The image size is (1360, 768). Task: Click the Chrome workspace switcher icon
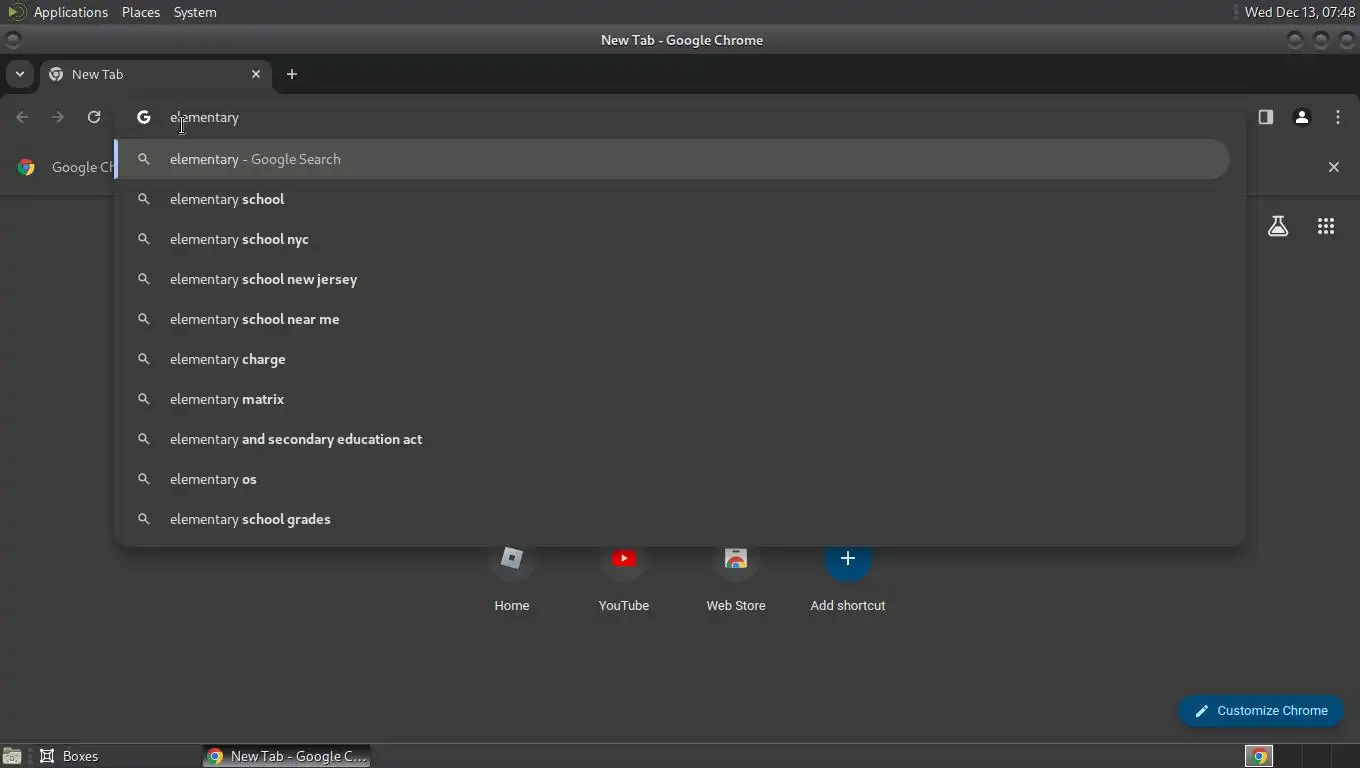tap(1259, 756)
